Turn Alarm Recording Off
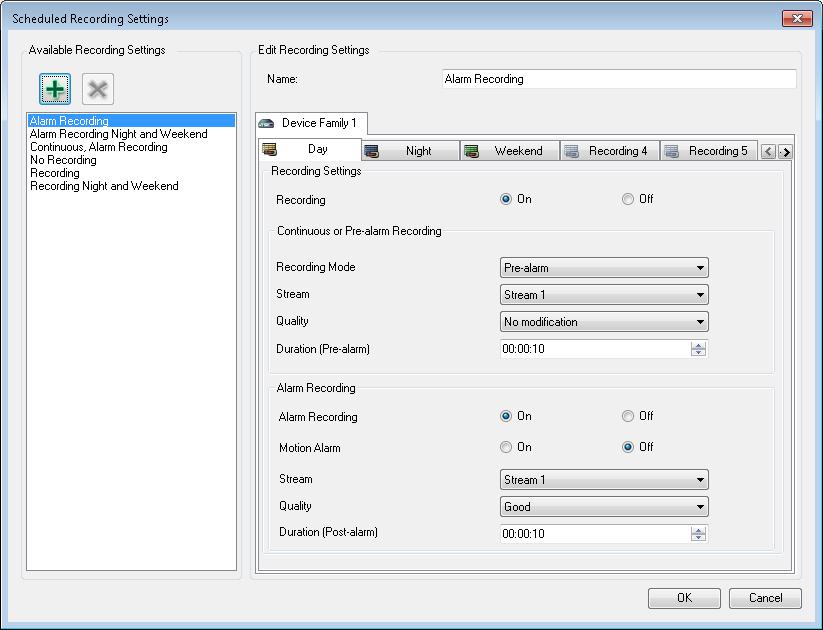This screenshot has height=630, width=823. pos(627,416)
